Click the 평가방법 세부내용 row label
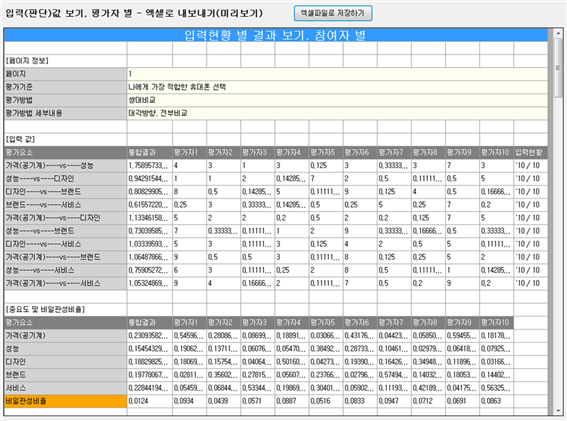The width and height of the screenshot is (567, 421). [x=65, y=113]
